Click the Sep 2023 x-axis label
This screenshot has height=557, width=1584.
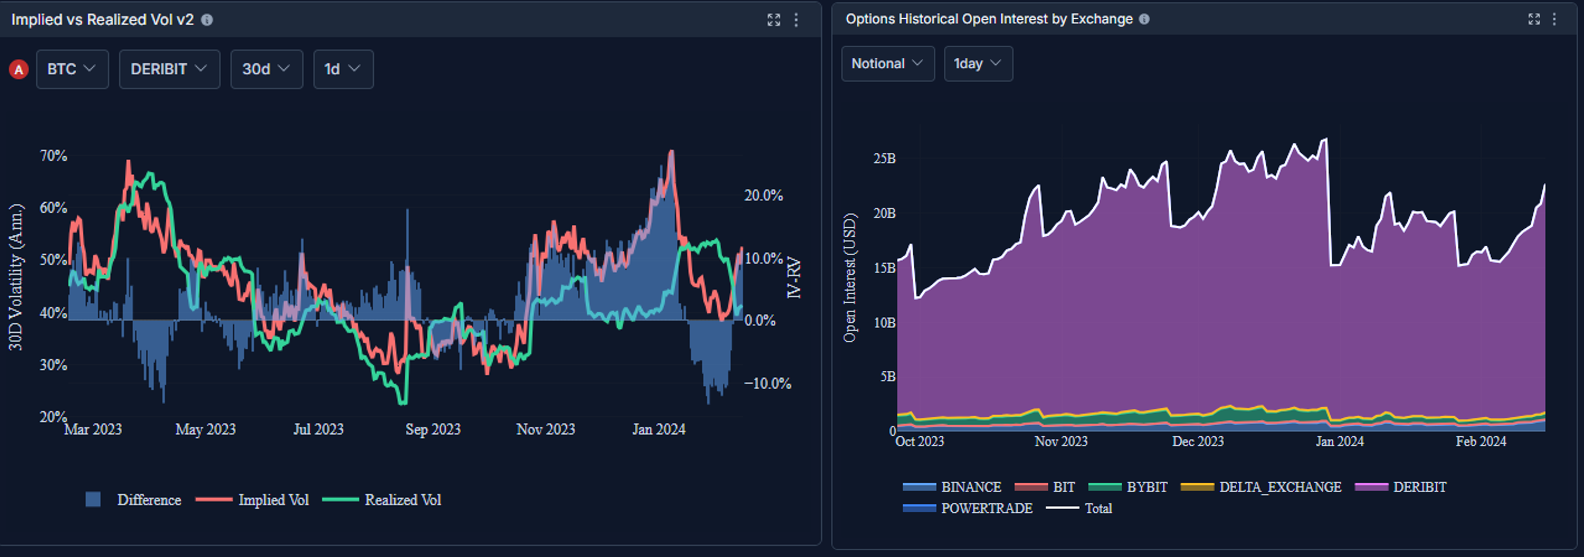[433, 429]
